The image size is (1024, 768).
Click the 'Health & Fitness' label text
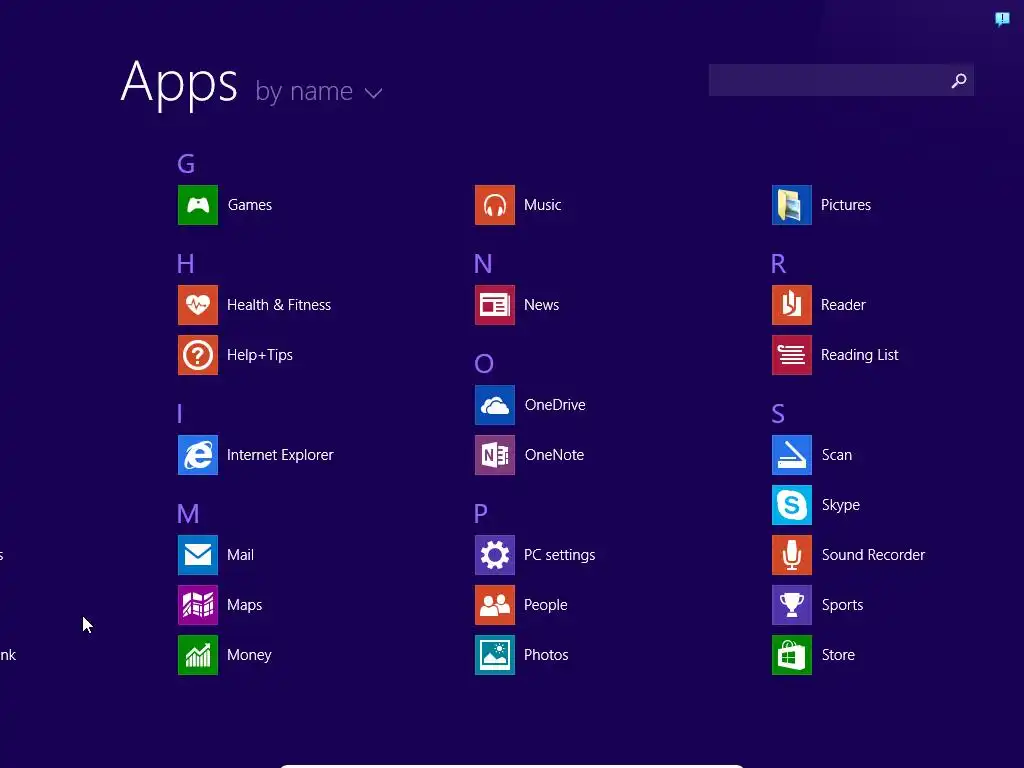[x=279, y=305]
